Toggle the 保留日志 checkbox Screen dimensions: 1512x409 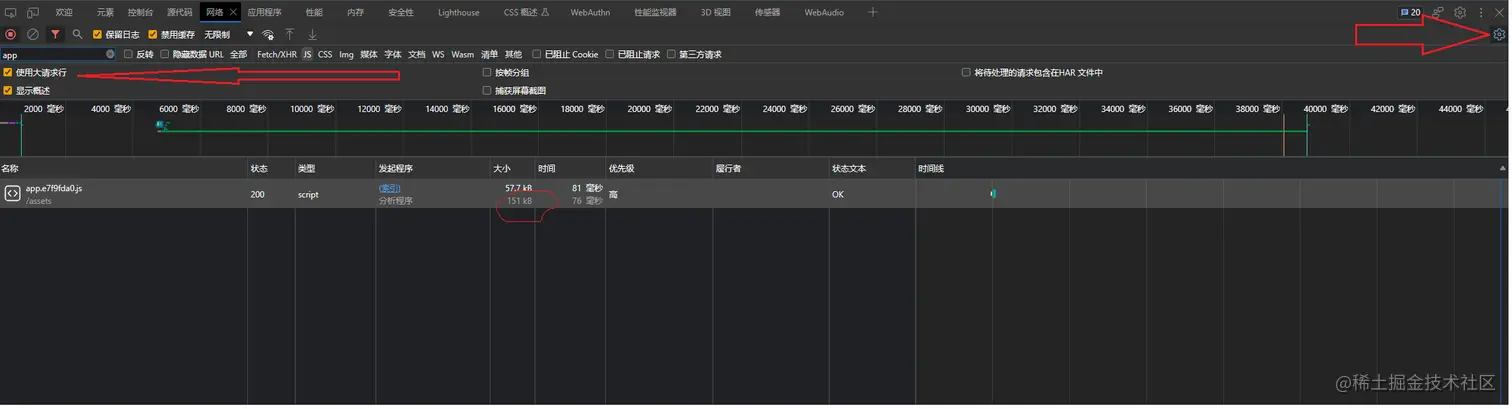tap(97, 34)
